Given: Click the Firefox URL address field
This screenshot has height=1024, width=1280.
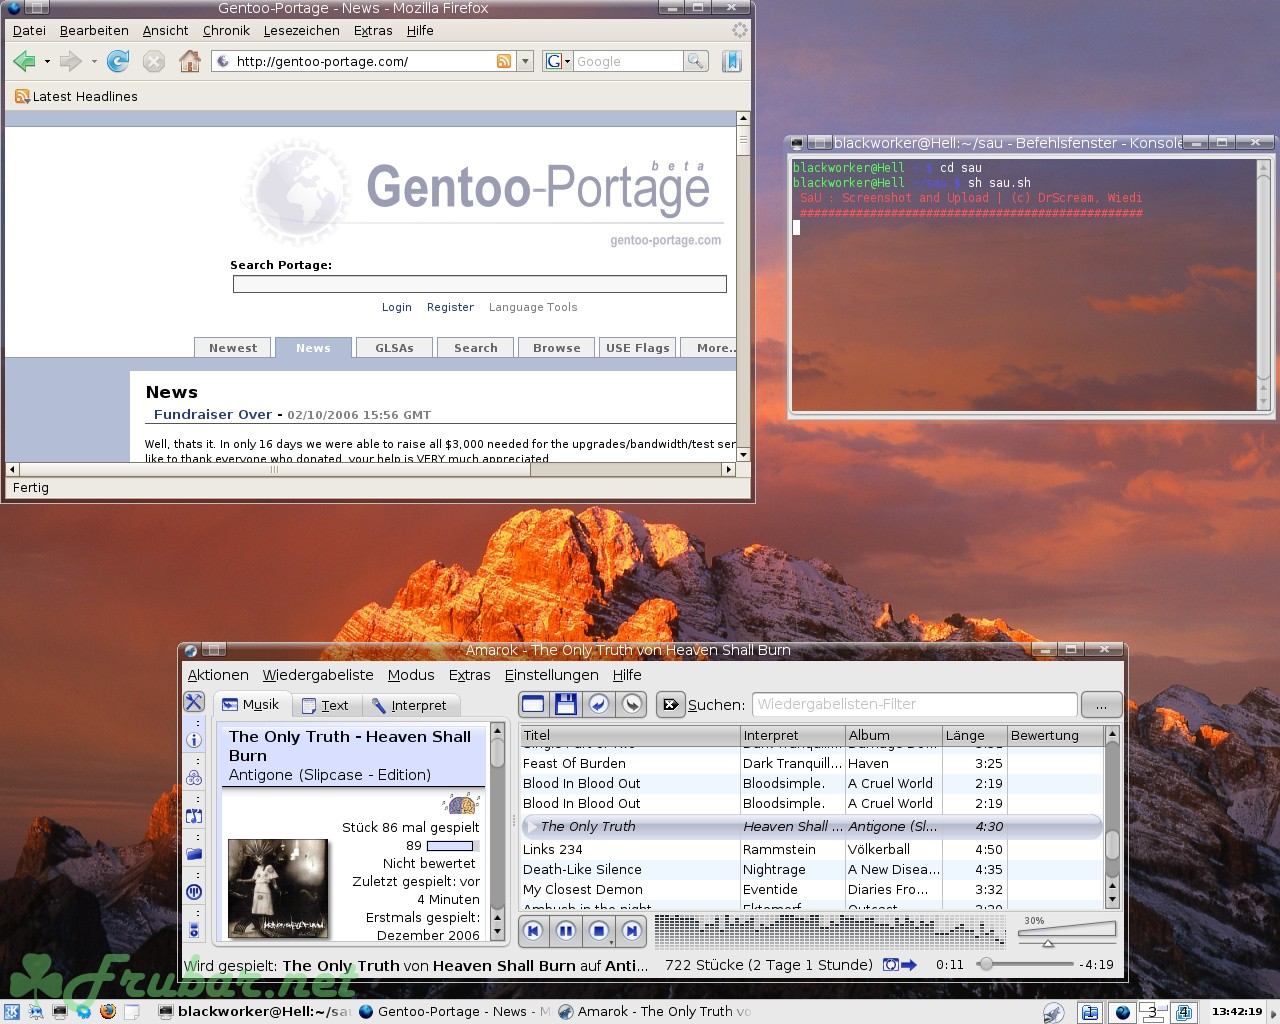Looking at the screenshot, I should [x=364, y=61].
